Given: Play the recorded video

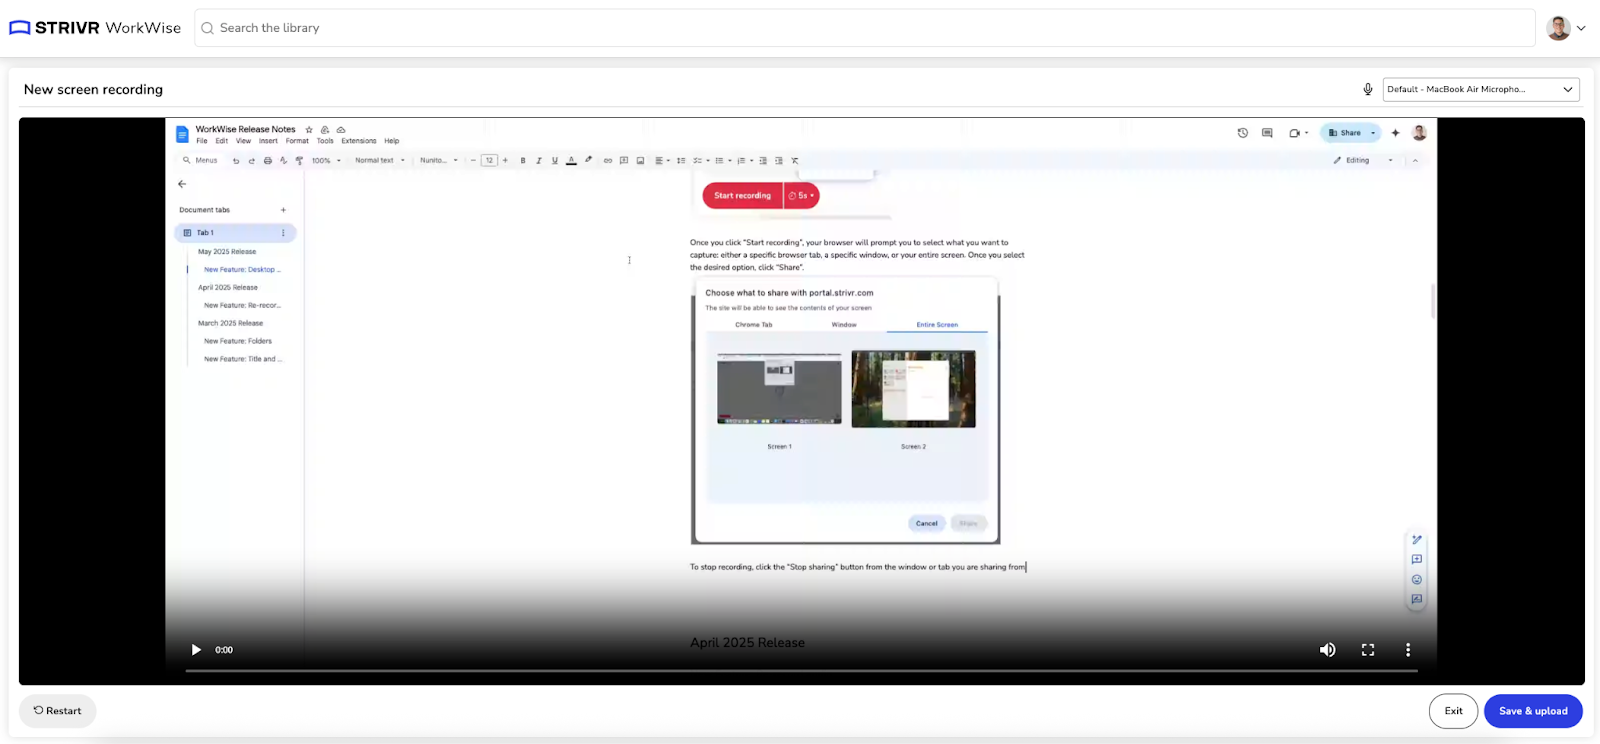Looking at the screenshot, I should 196,650.
